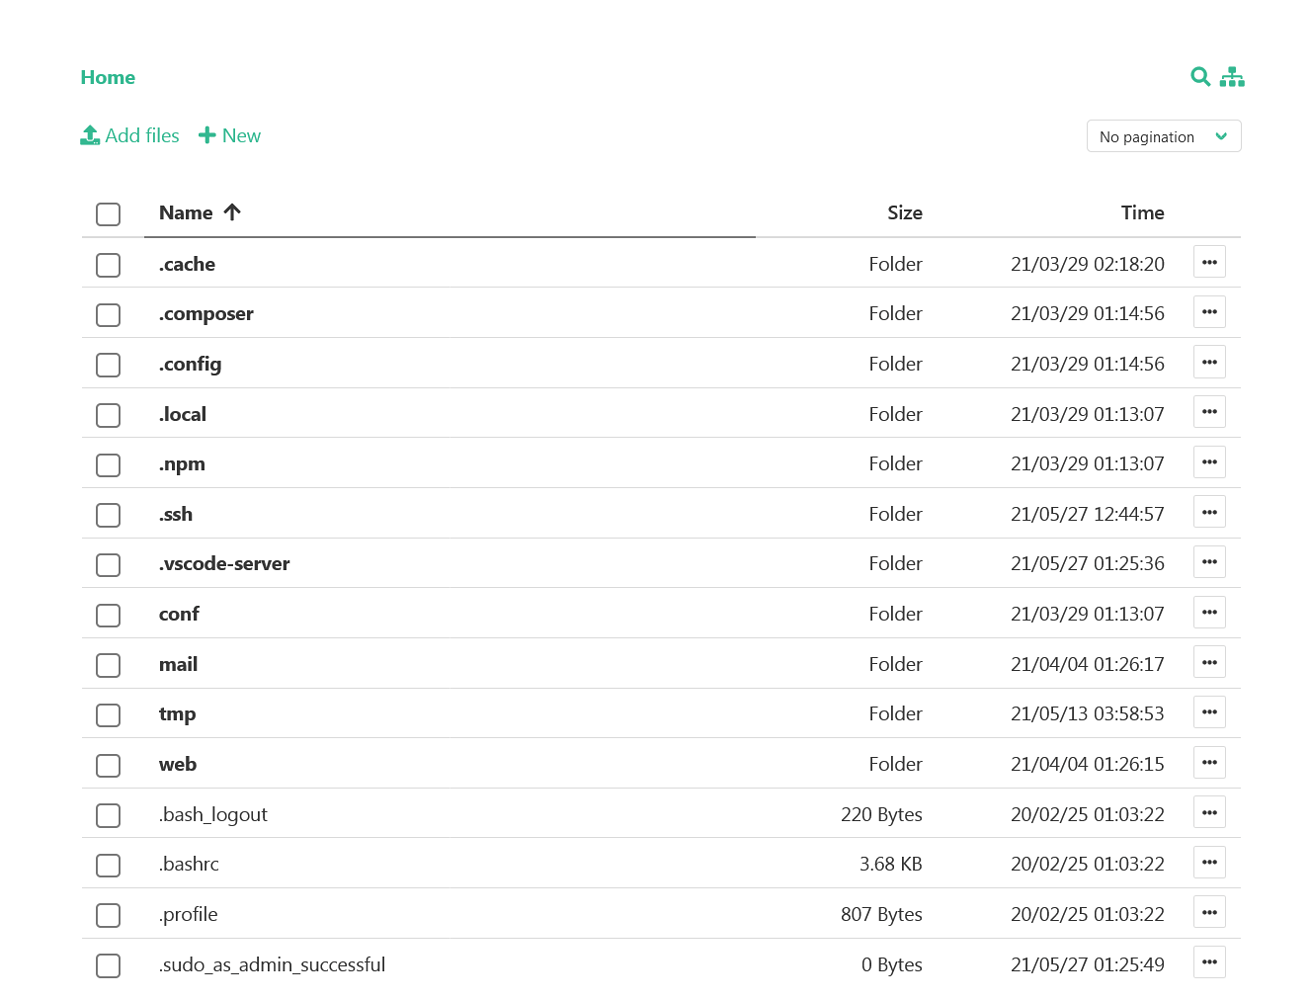This screenshot has height=1000, width=1310.
Task: Check the checkbox for the .ssh folder
Action: pyautogui.click(x=107, y=515)
